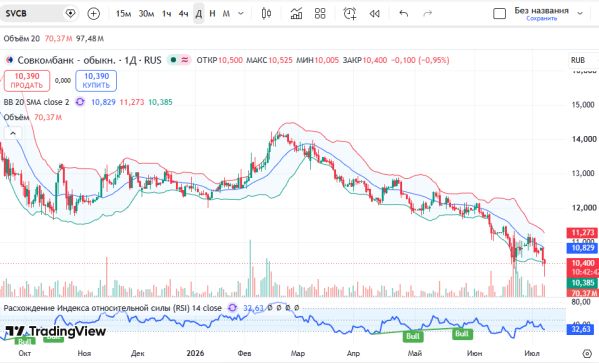Open the candlestick chart type menu

[266, 14]
